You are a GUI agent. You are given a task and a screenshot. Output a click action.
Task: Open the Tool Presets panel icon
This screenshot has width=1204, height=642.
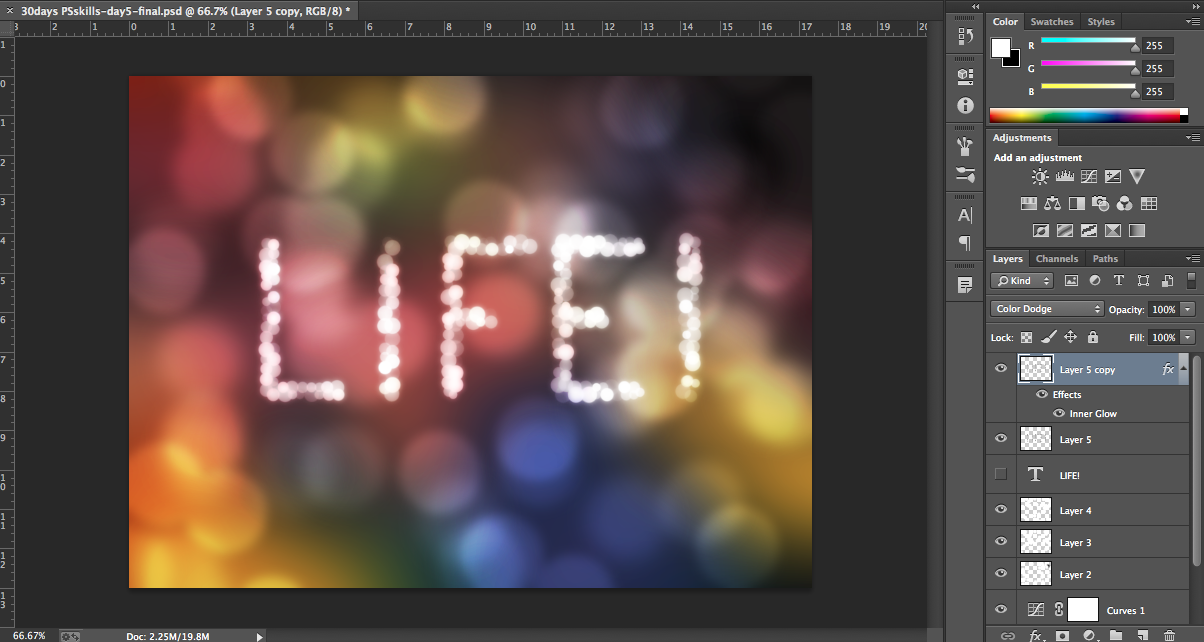pyautogui.click(x=965, y=175)
